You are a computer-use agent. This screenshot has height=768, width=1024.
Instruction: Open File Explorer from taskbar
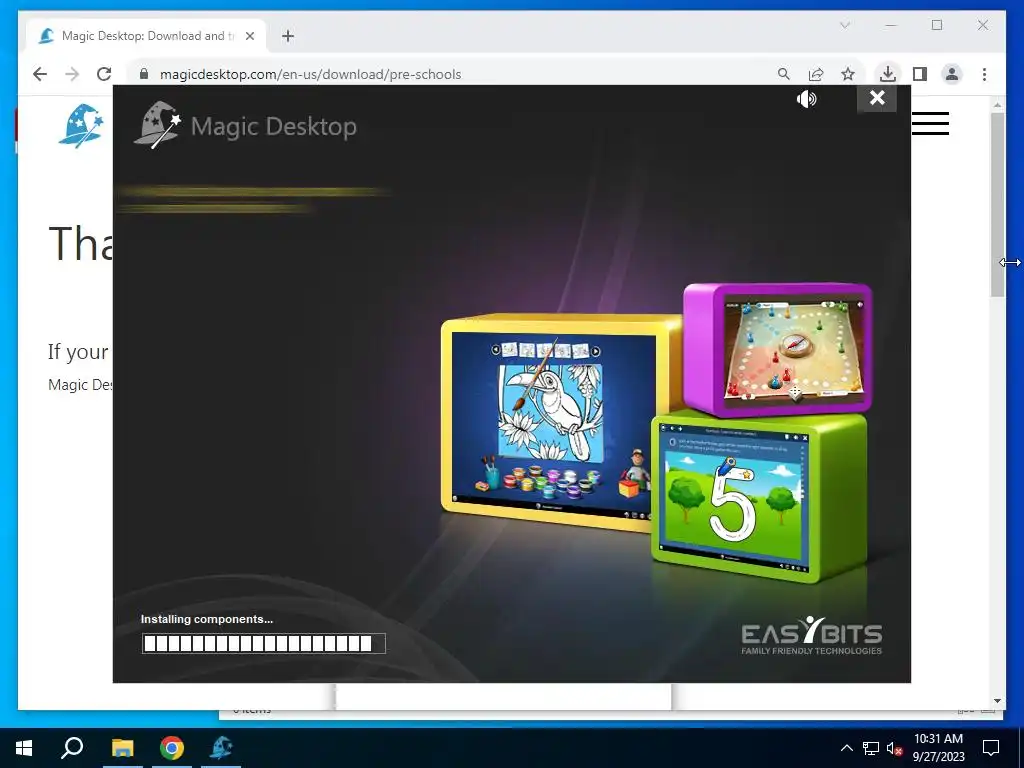point(122,748)
